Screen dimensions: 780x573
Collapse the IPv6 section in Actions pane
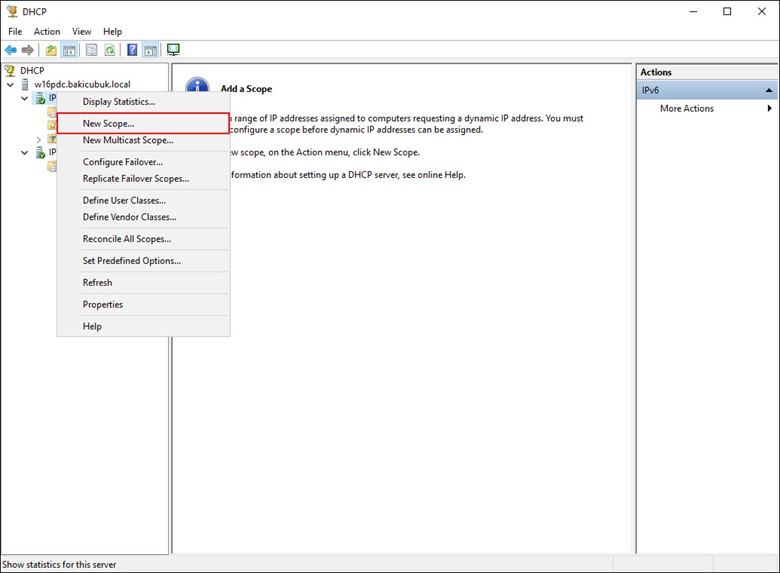point(769,91)
